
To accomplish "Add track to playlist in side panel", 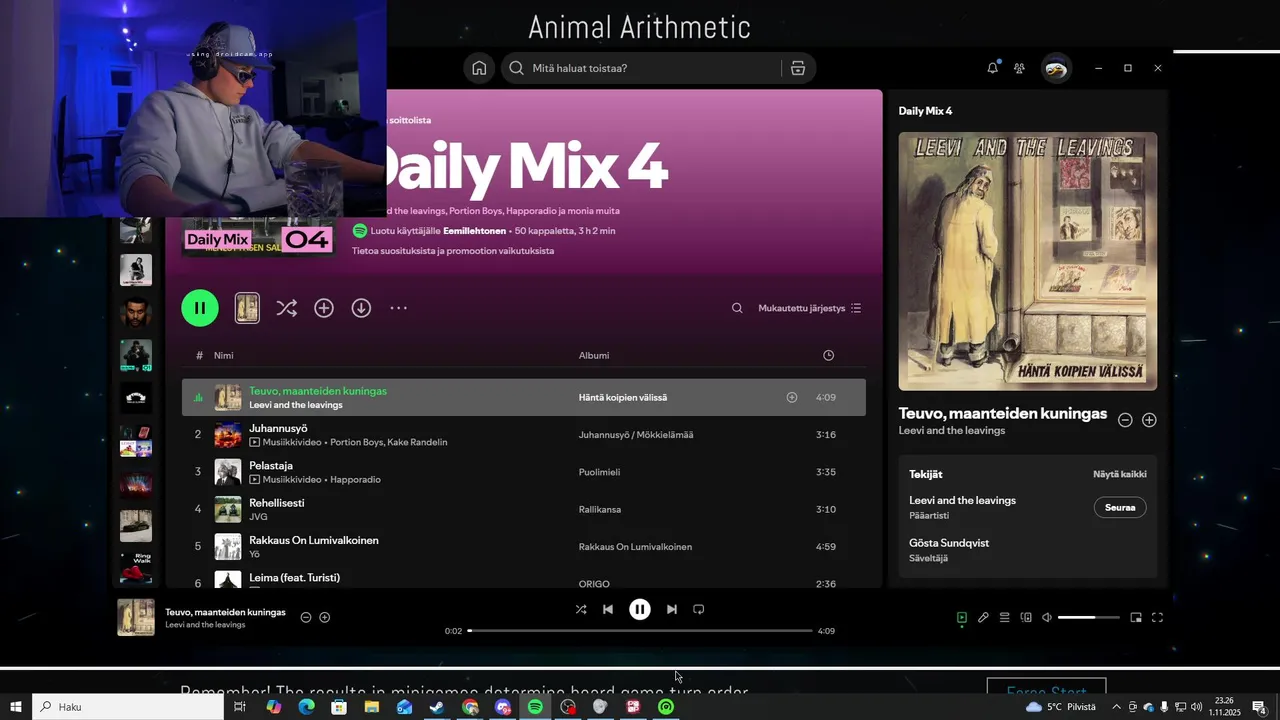I will point(1149,420).
